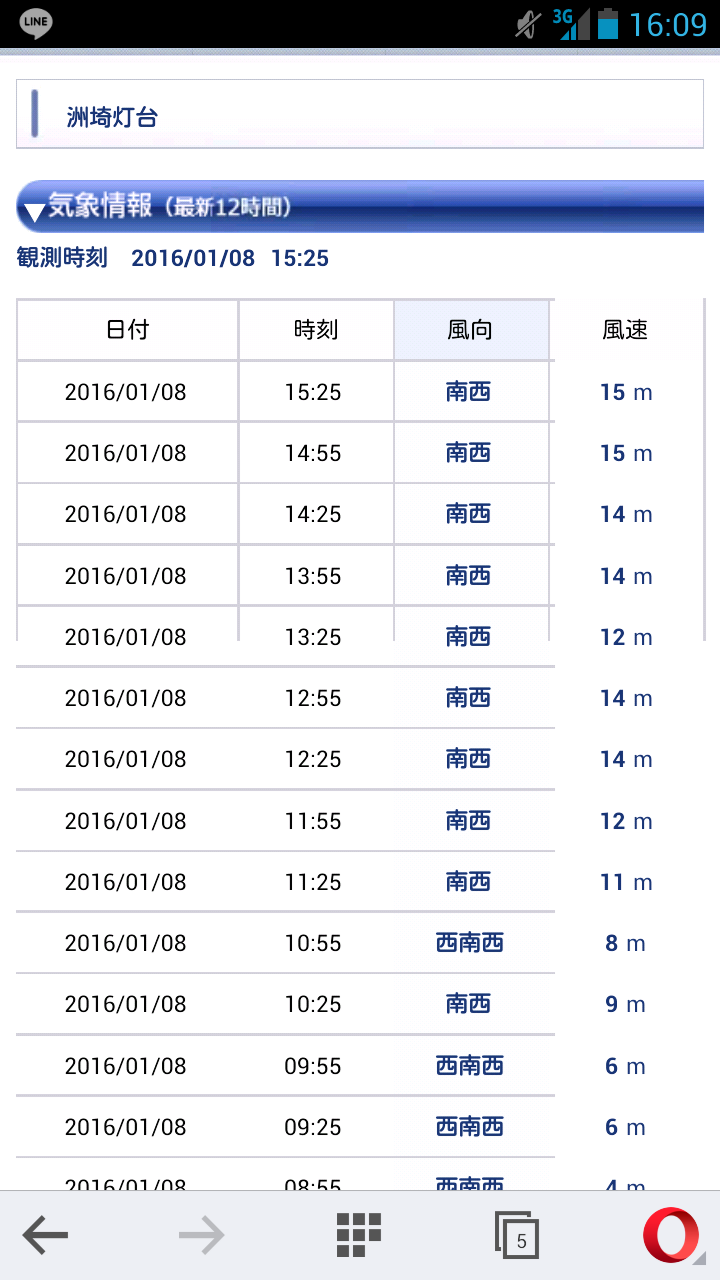This screenshot has width=720, height=1280.
Task: Tap the browser back arrow
Action: [x=45, y=1237]
